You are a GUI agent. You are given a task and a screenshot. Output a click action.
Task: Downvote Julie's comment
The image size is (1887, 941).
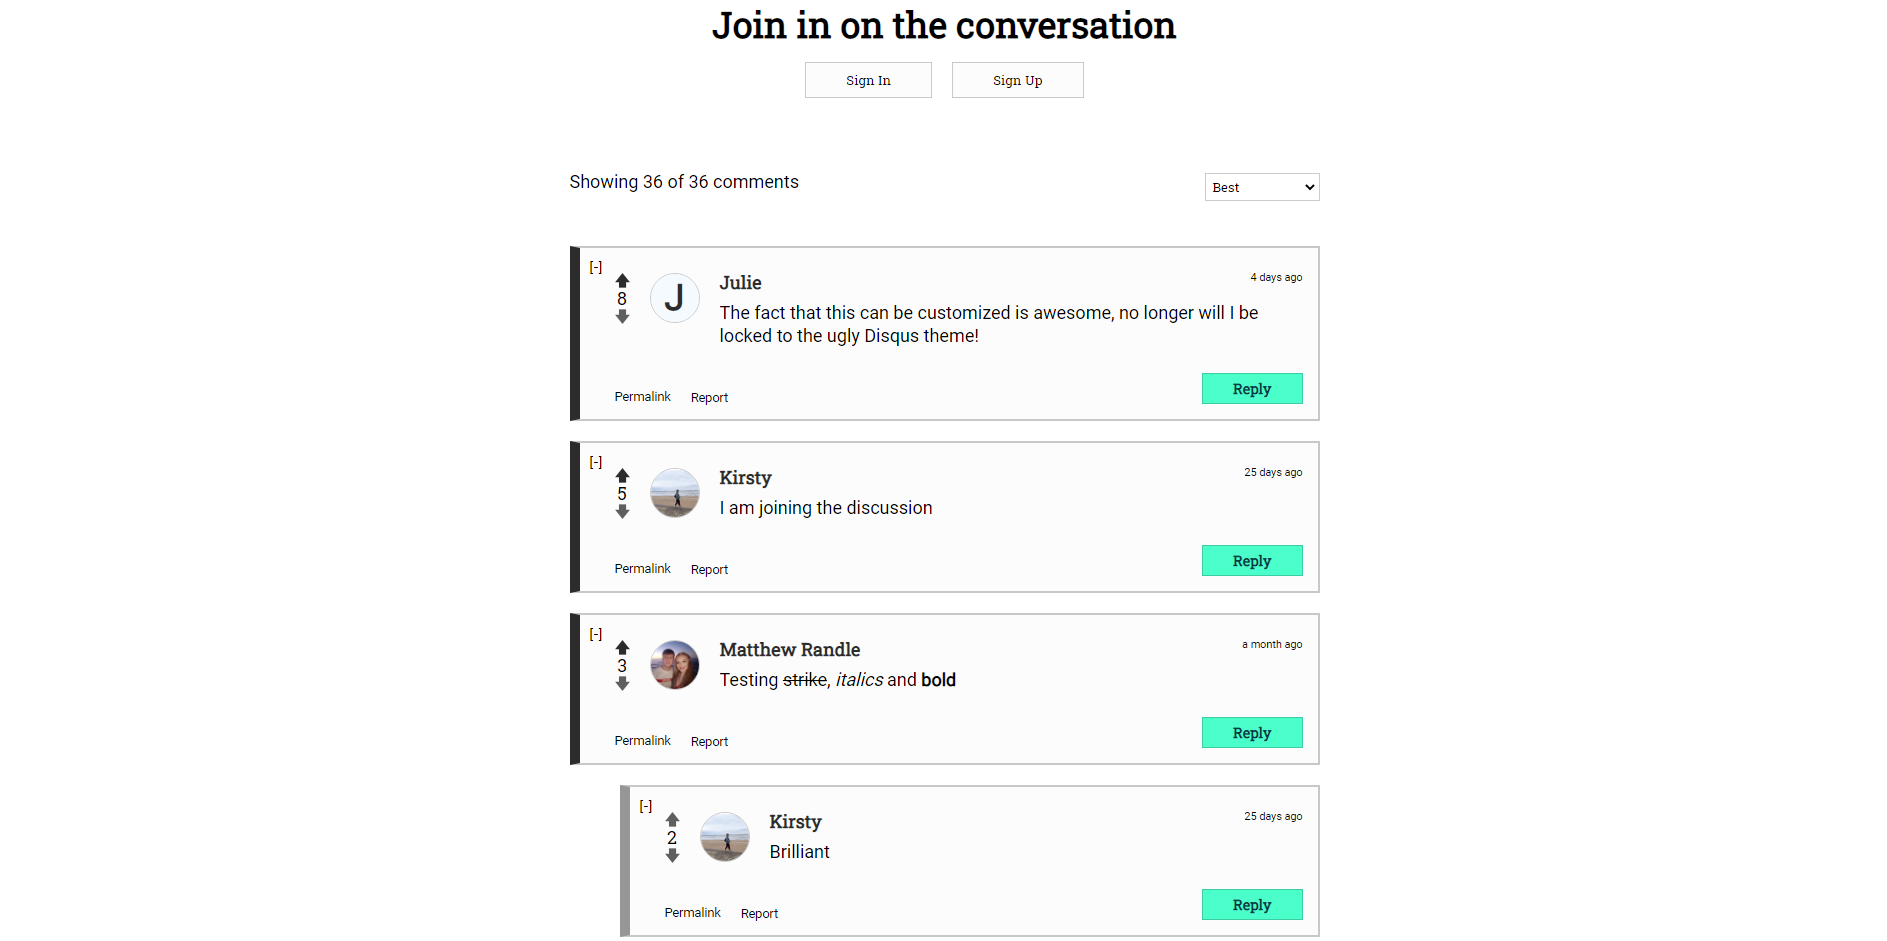622,317
